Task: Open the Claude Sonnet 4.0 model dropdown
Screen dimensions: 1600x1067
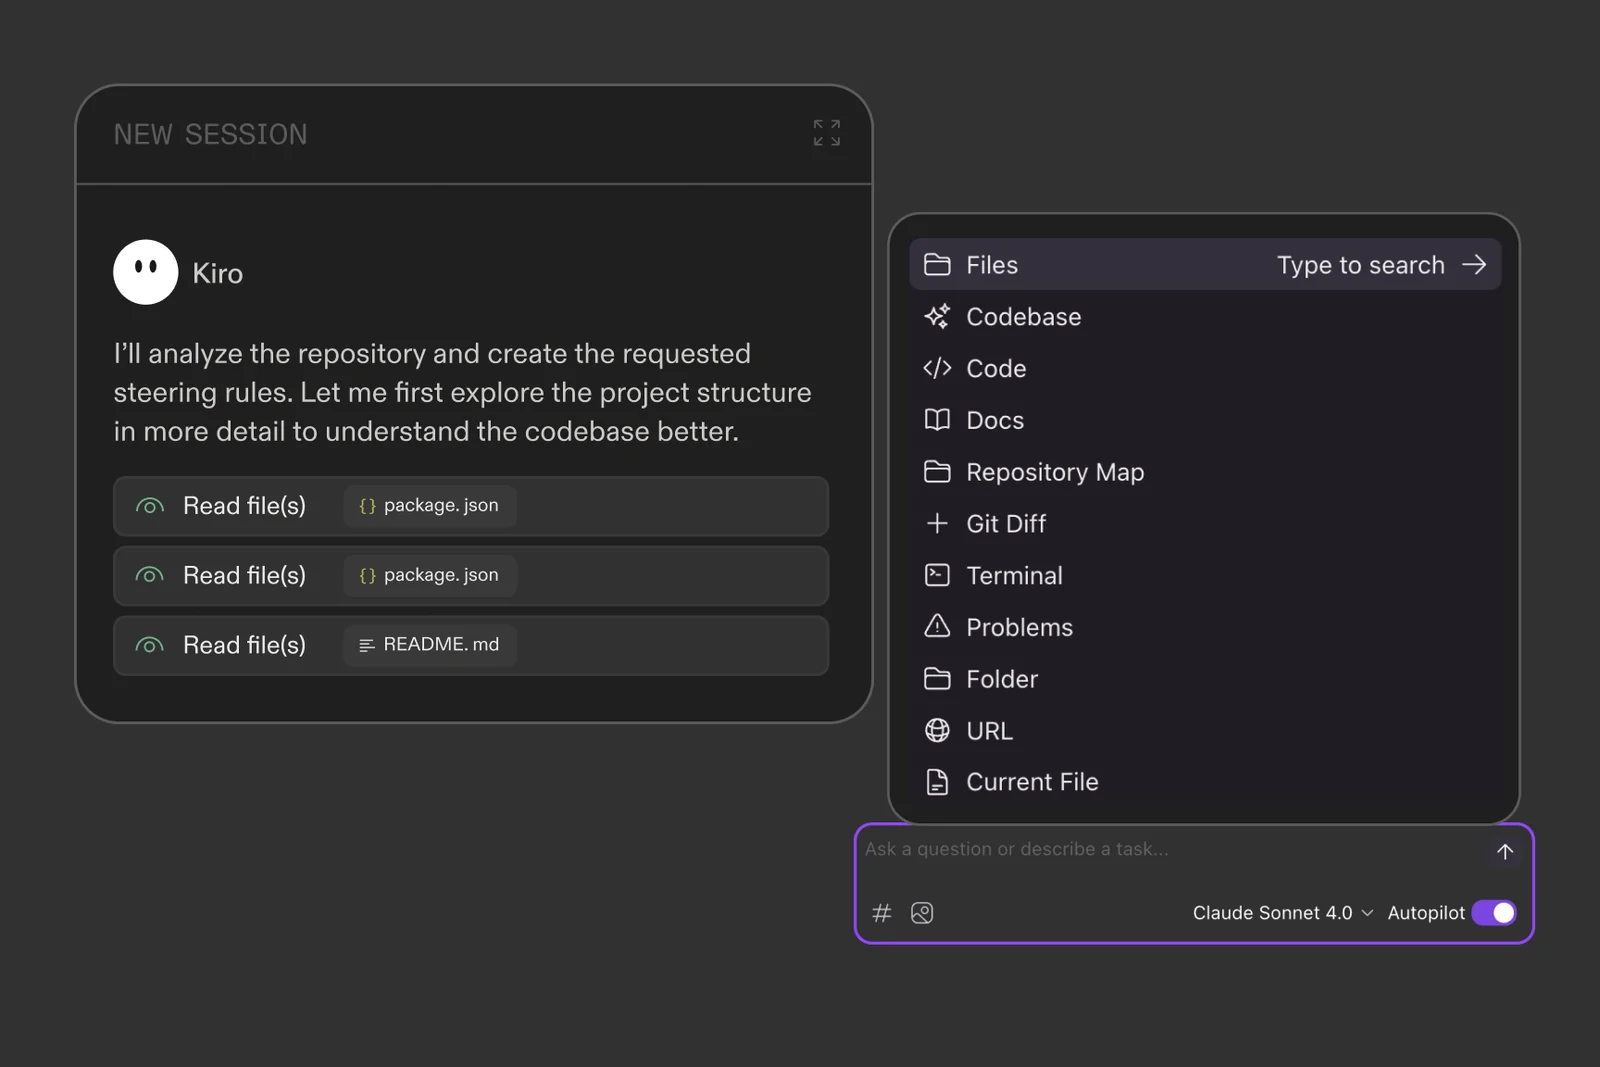Action: tap(1282, 913)
